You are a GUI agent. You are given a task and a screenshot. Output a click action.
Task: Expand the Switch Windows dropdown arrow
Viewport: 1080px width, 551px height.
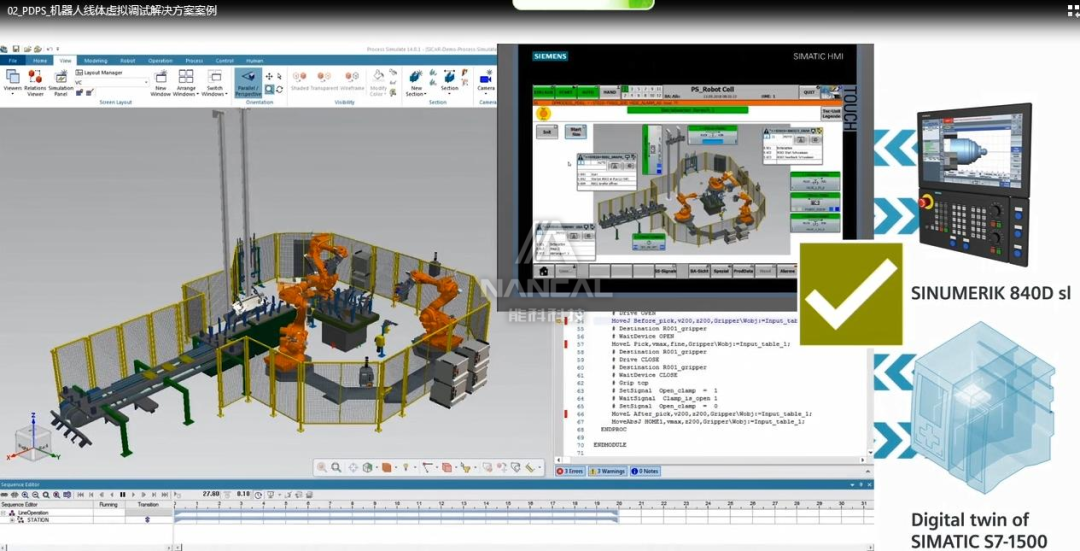(x=226, y=94)
